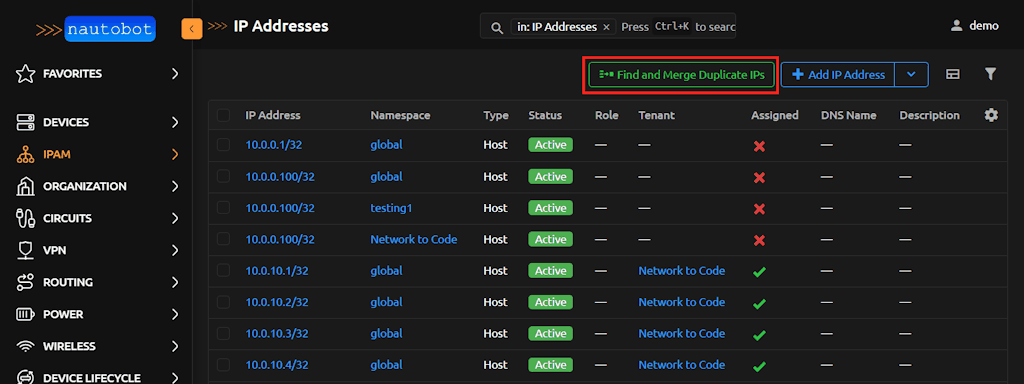Collapse sidebar with orange arrow button

pyautogui.click(x=192, y=29)
